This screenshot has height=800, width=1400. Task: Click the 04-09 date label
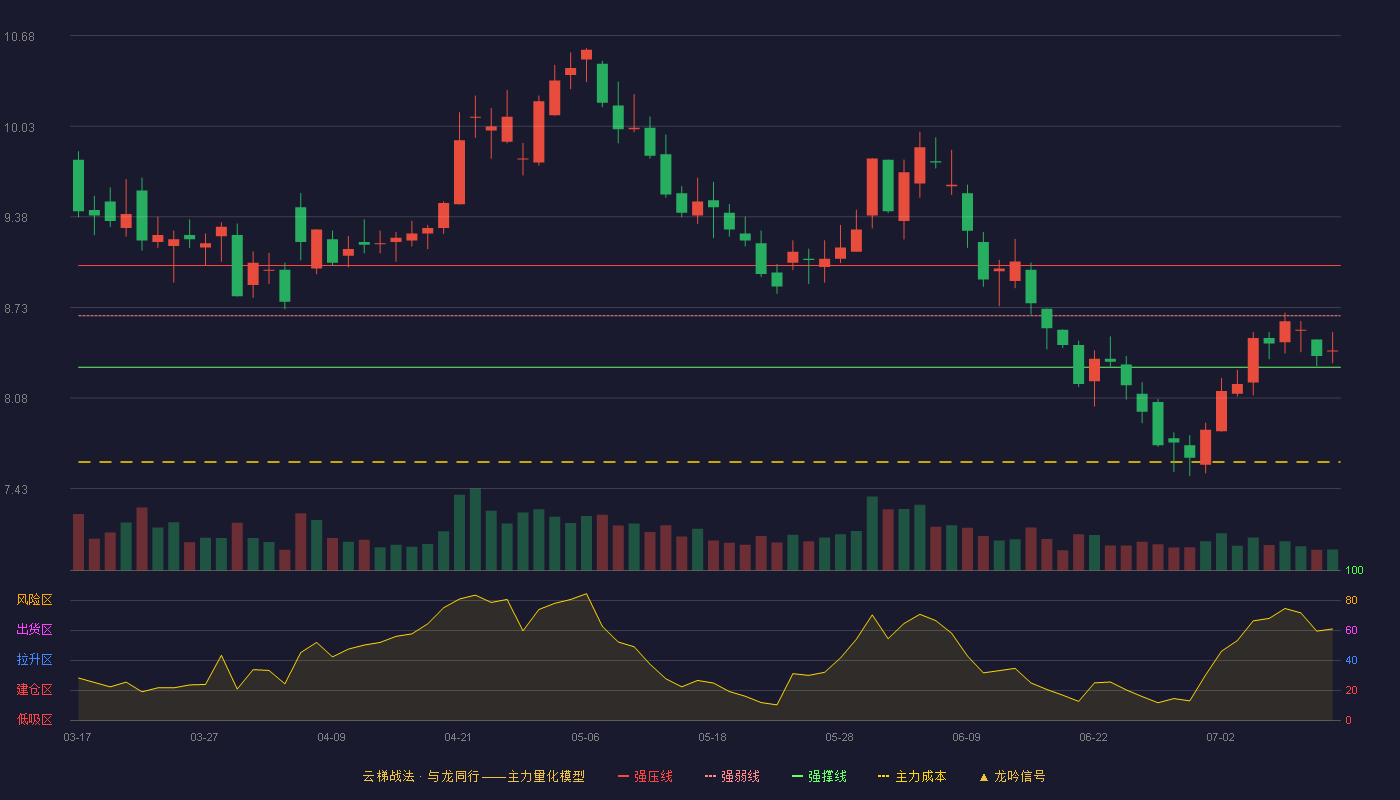(x=331, y=737)
